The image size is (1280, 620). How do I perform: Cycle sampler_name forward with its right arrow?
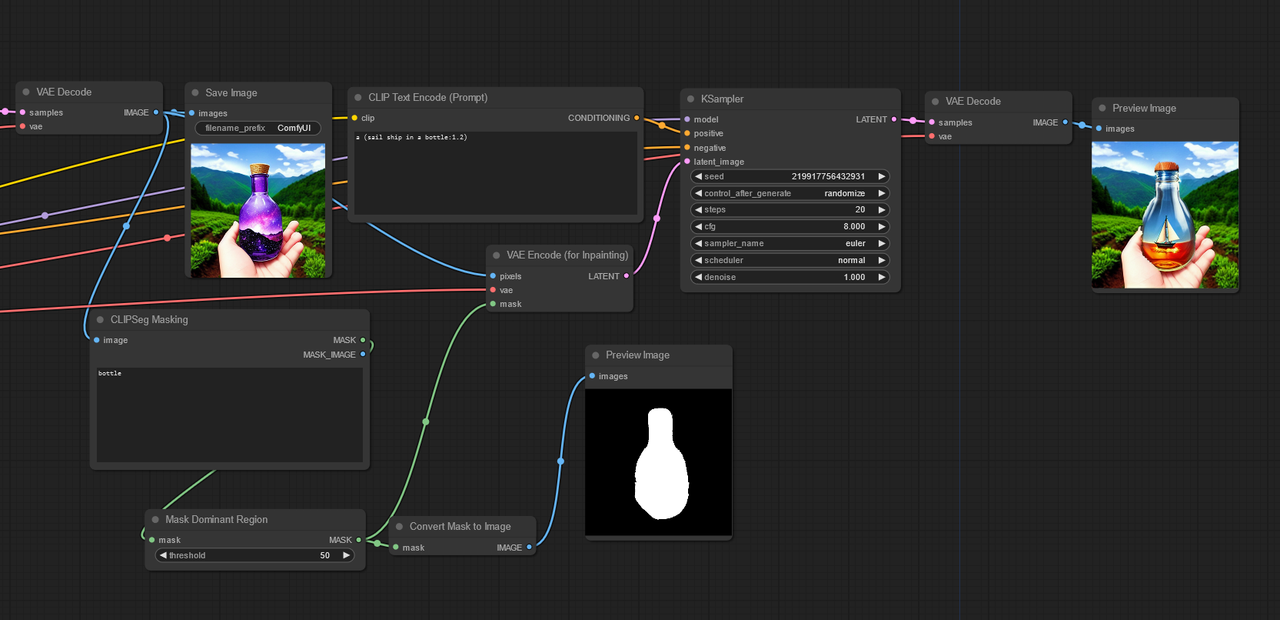point(882,243)
